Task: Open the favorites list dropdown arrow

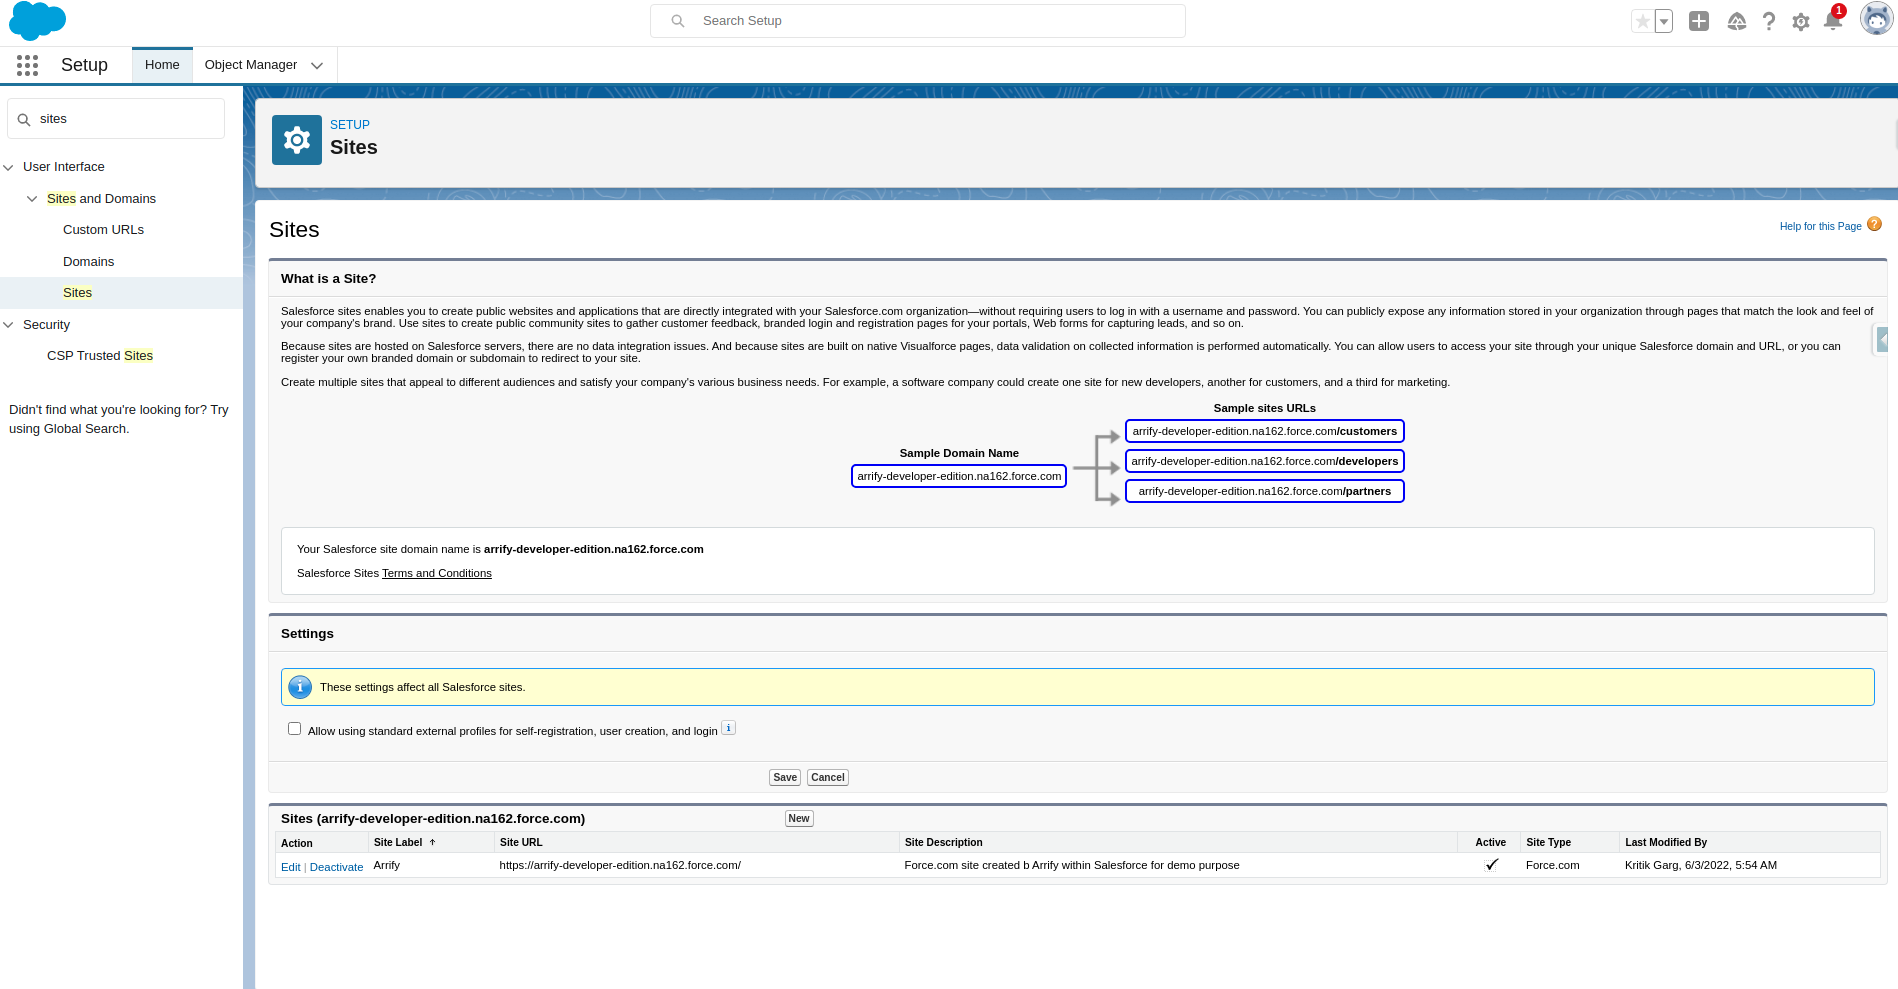Action: click(1664, 21)
